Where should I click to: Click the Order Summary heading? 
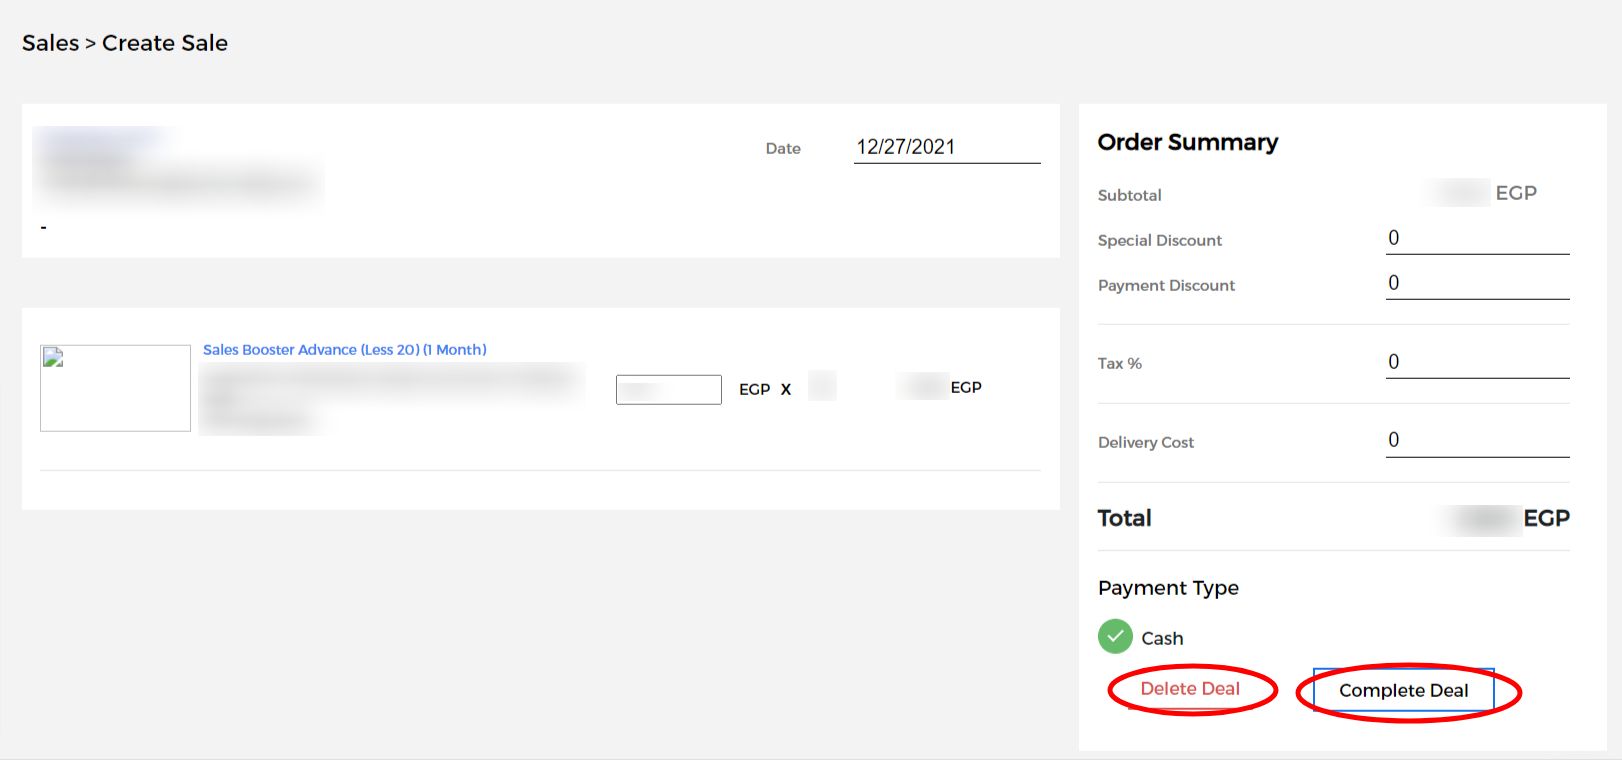[1187, 142]
